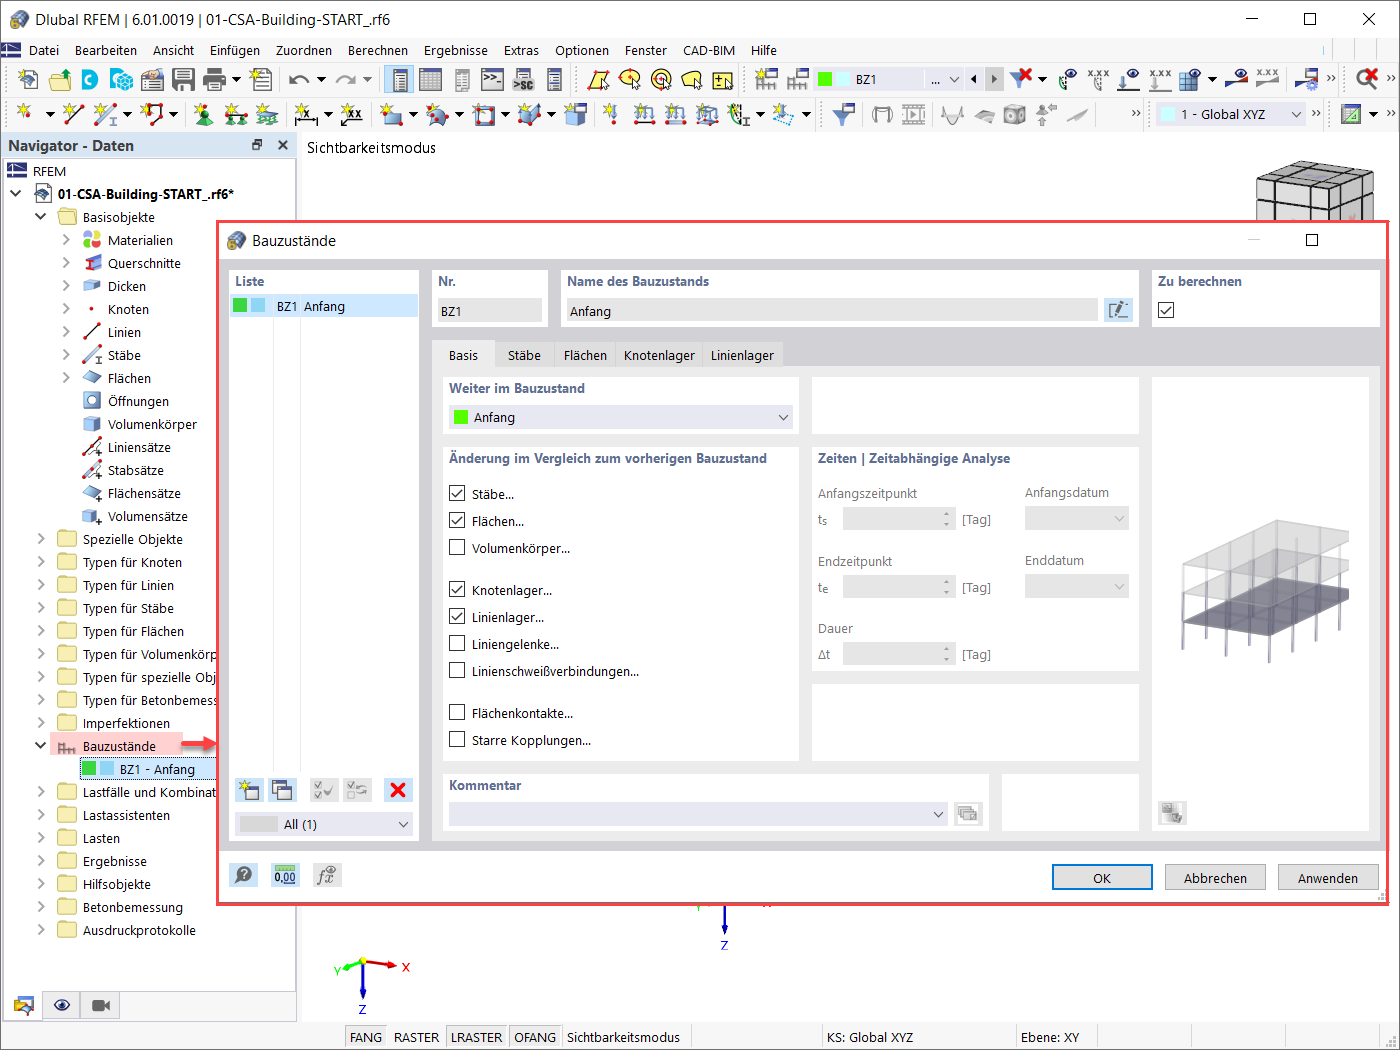Open the Berechnen menu

point(378,50)
